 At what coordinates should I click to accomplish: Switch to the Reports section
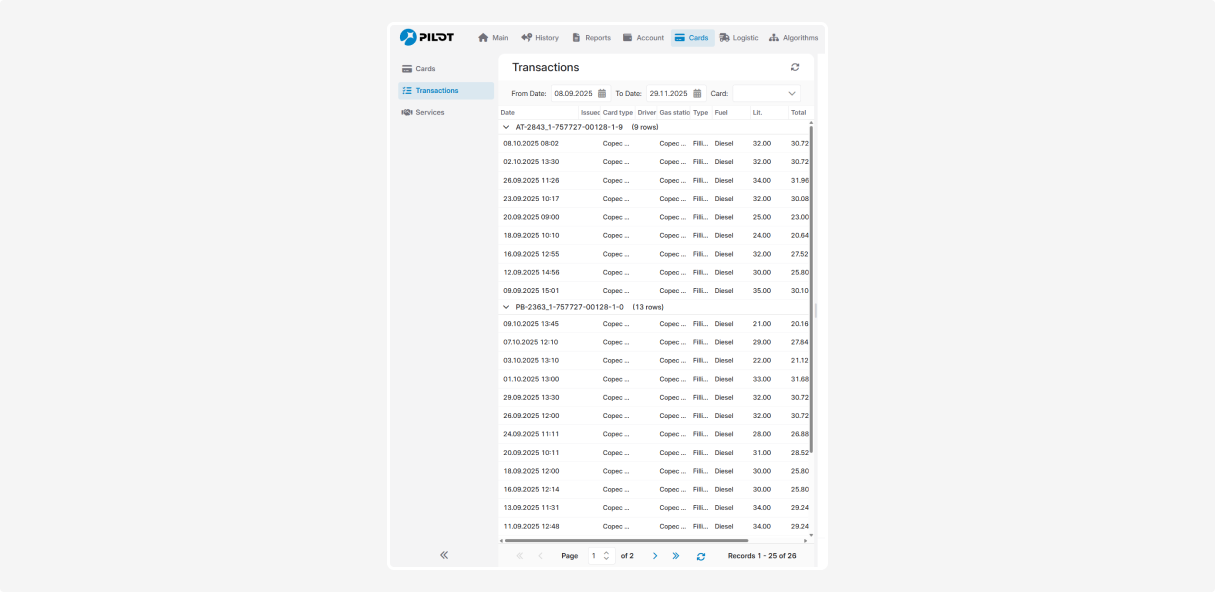click(x=591, y=38)
